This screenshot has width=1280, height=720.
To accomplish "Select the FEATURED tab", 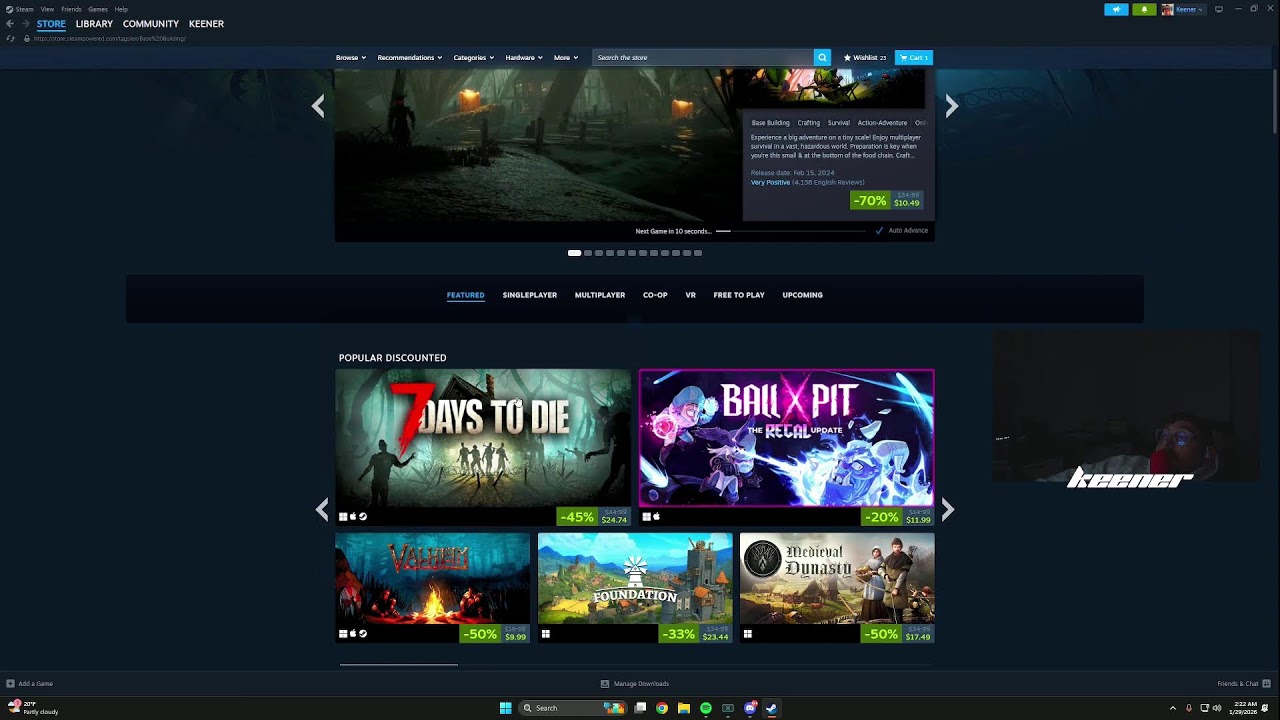I will [466, 295].
